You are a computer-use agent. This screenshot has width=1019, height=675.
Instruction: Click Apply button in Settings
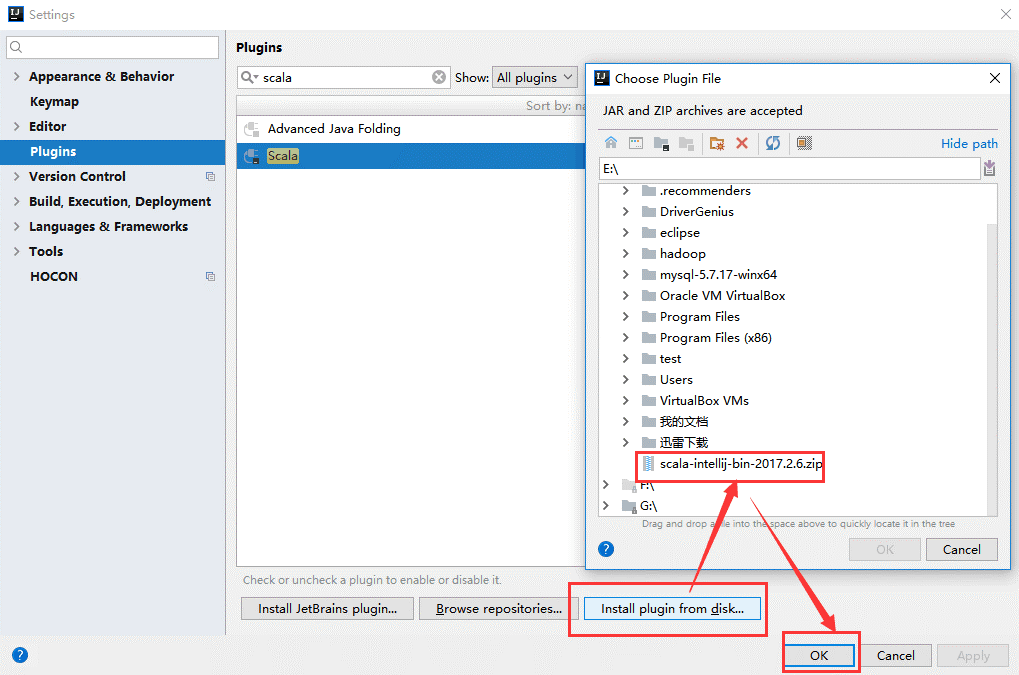tap(973, 656)
